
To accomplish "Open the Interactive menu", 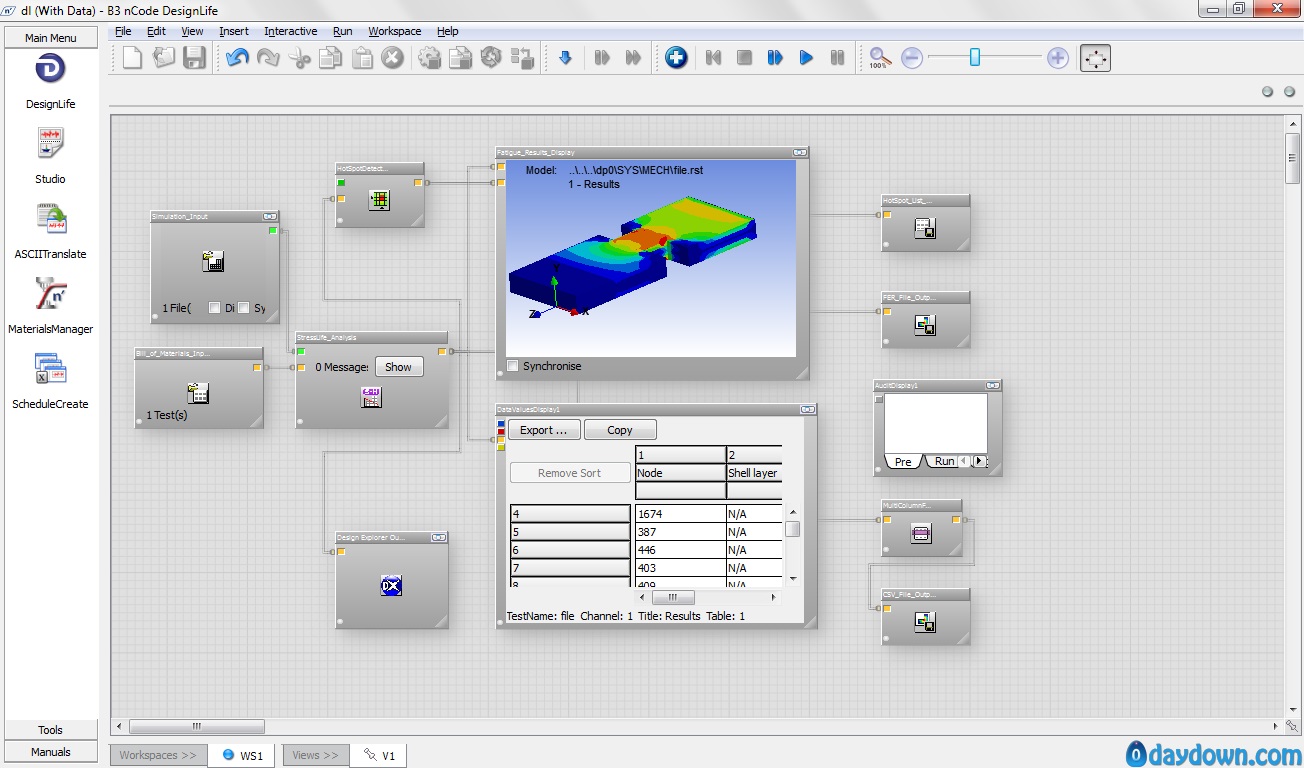I will [291, 31].
